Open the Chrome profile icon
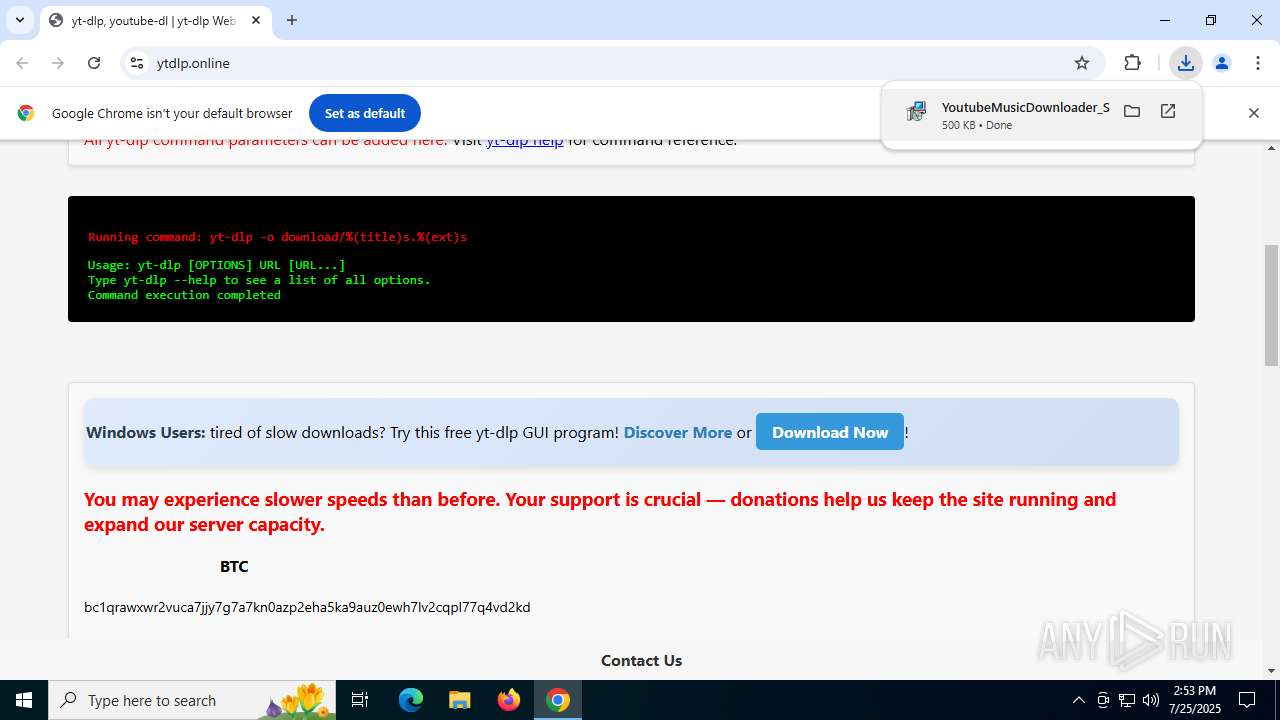The width and height of the screenshot is (1280, 720). (1221, 63)
